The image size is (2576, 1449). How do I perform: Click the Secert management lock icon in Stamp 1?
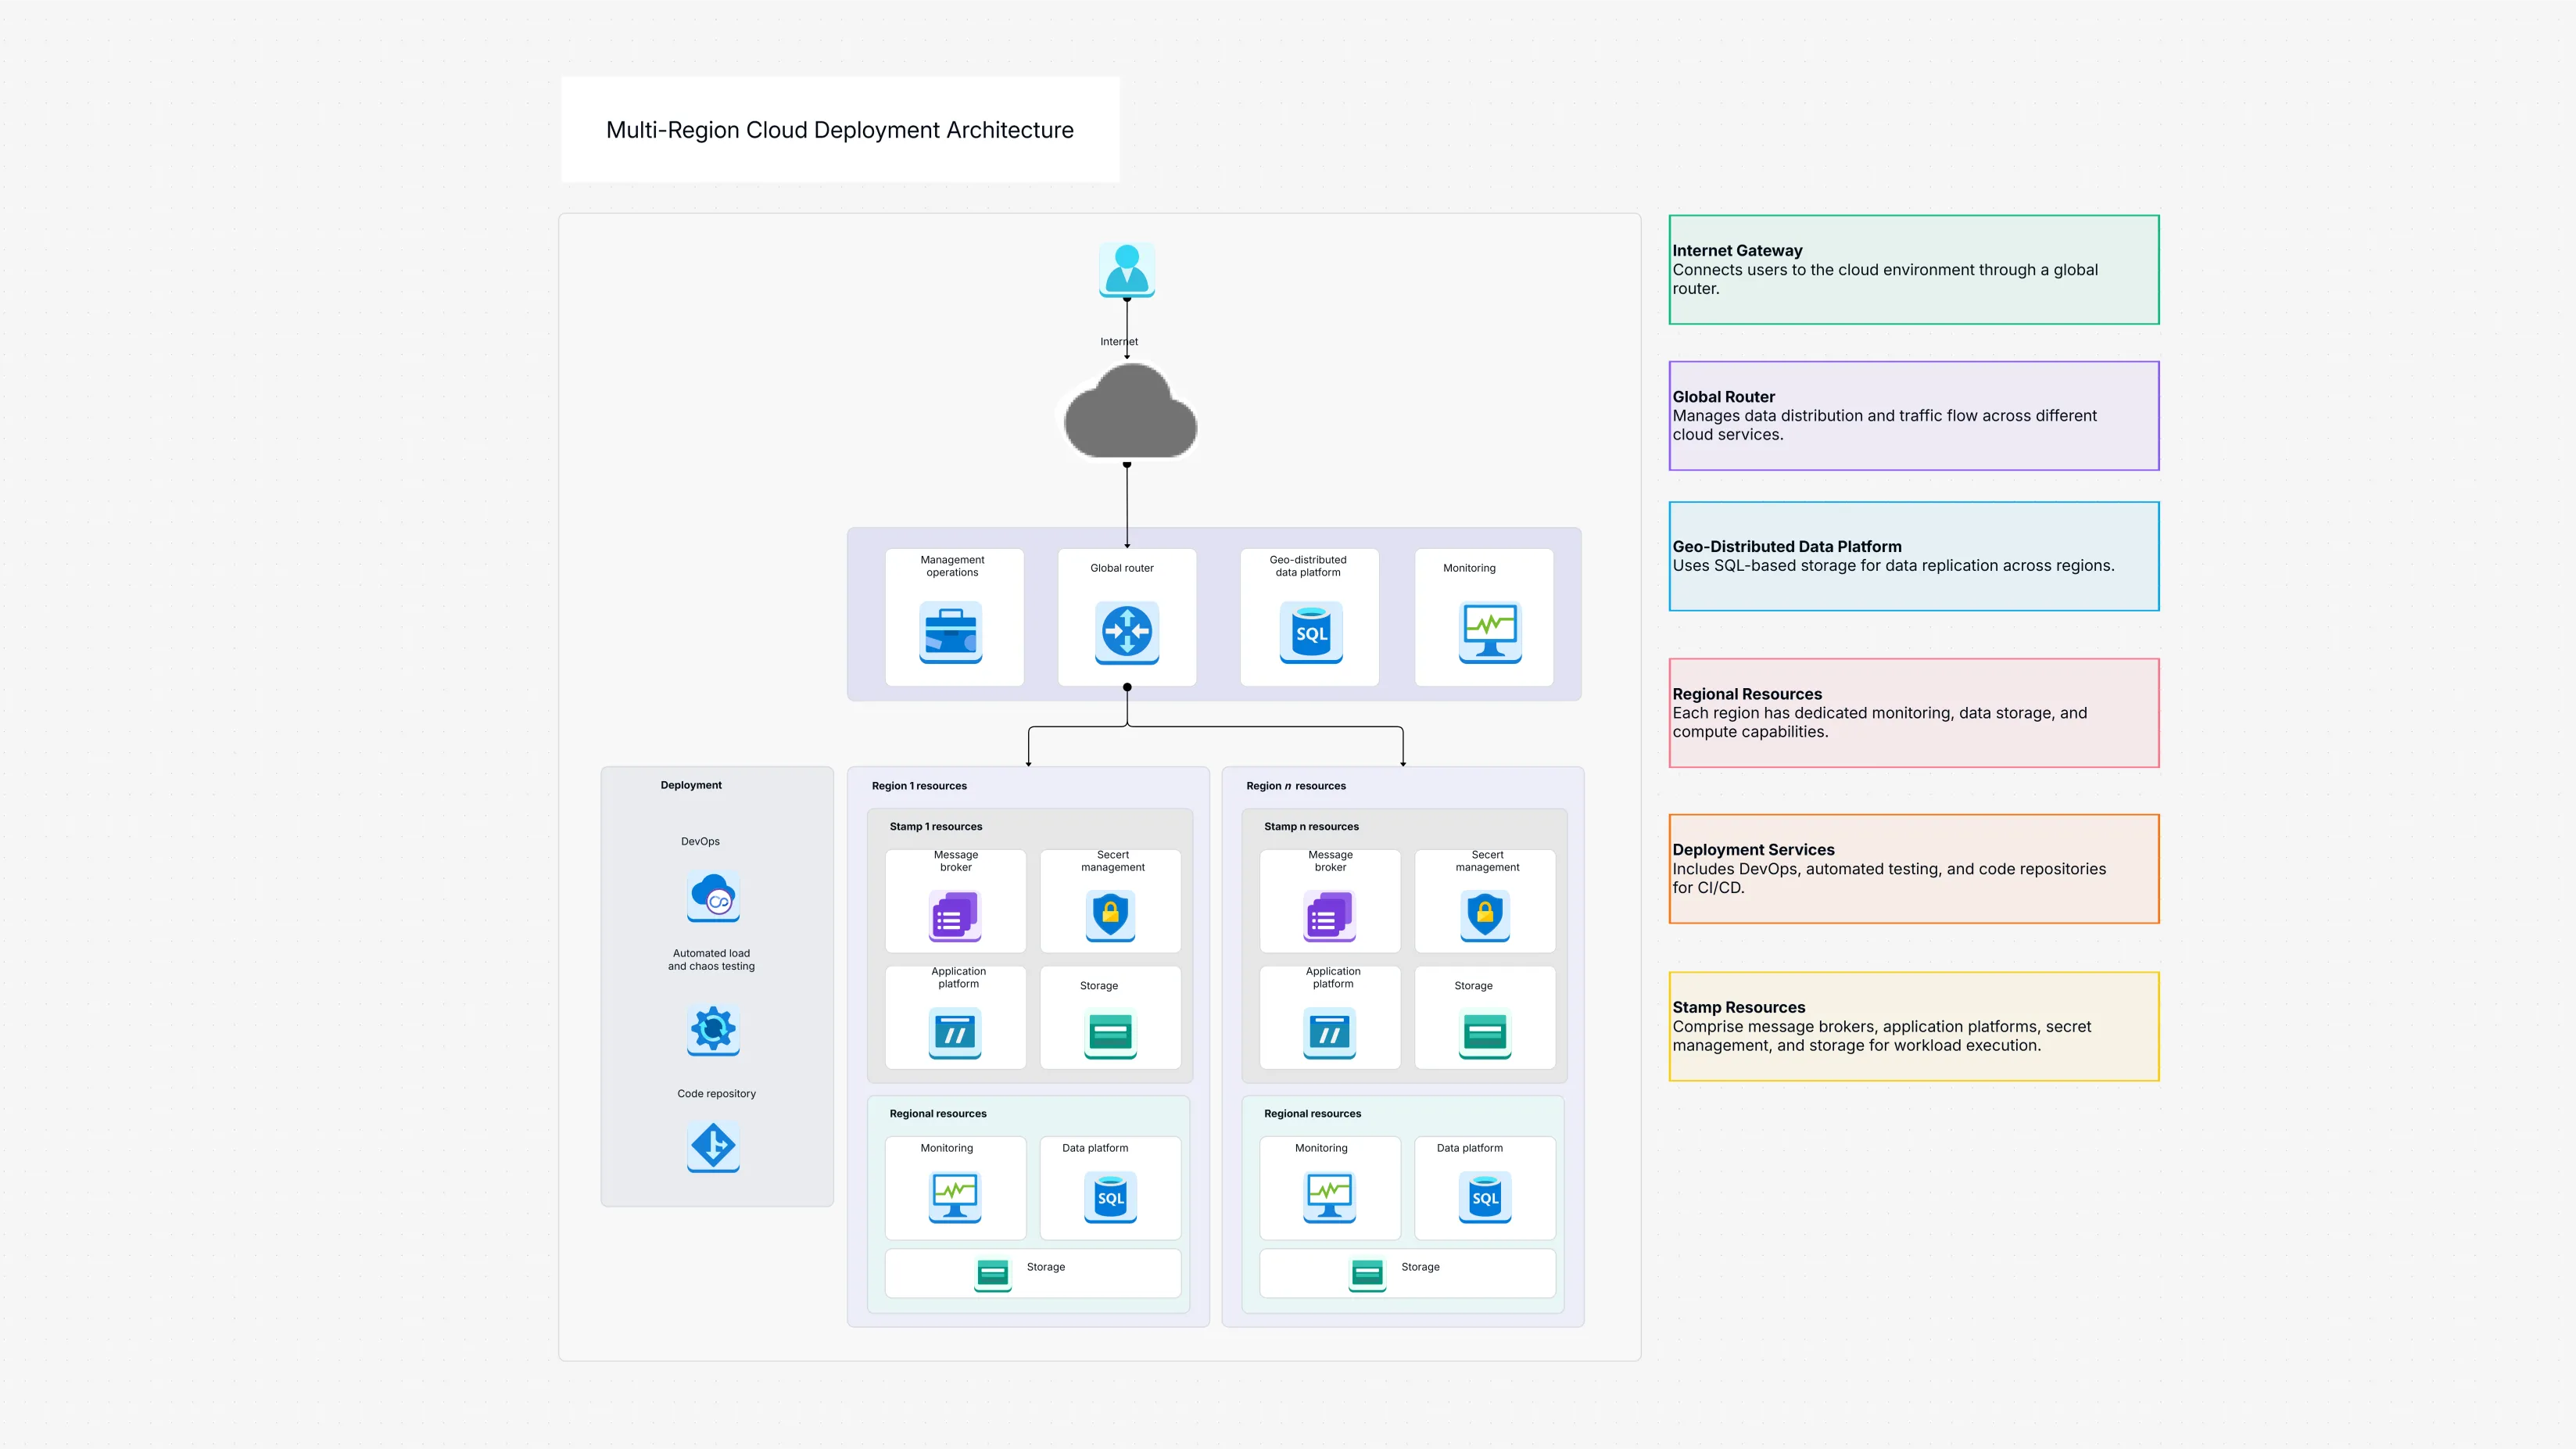tap(1110, 915)
